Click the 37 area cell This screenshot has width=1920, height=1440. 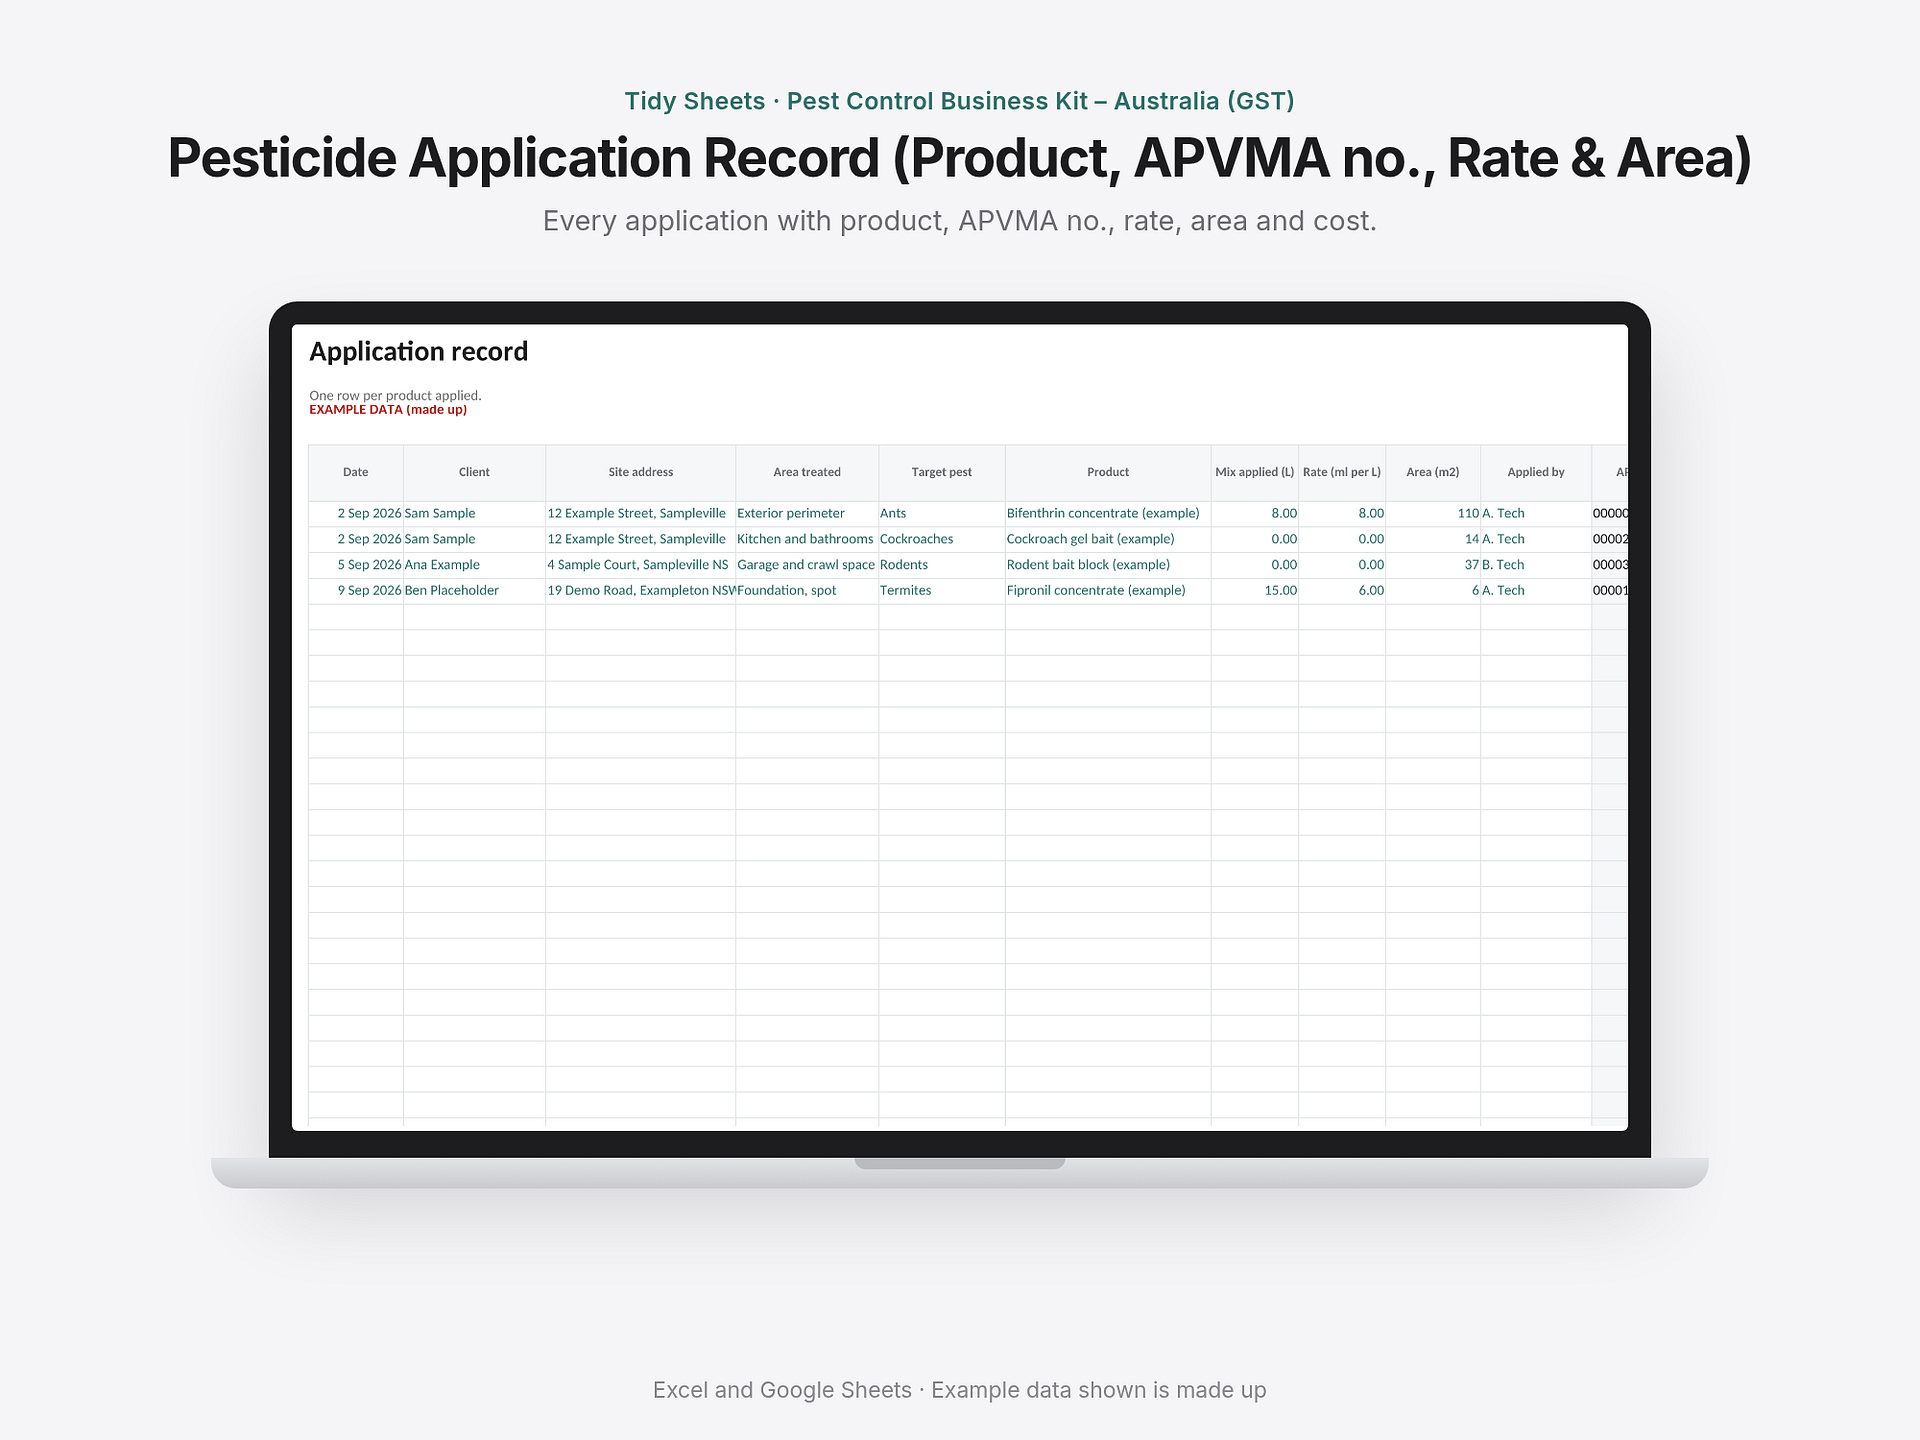(1432, 565)
